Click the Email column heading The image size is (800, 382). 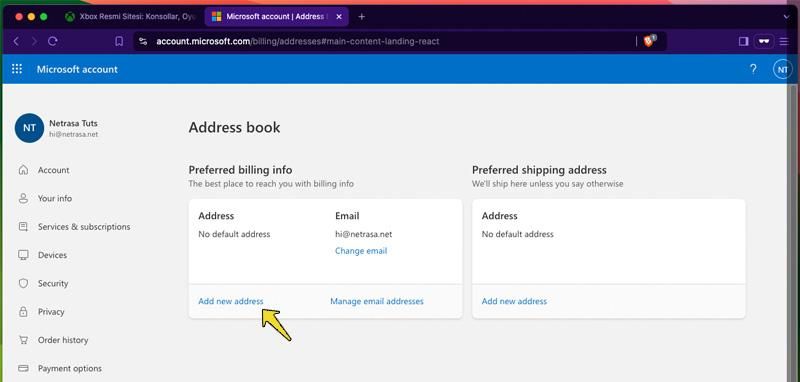click(347, 216)
